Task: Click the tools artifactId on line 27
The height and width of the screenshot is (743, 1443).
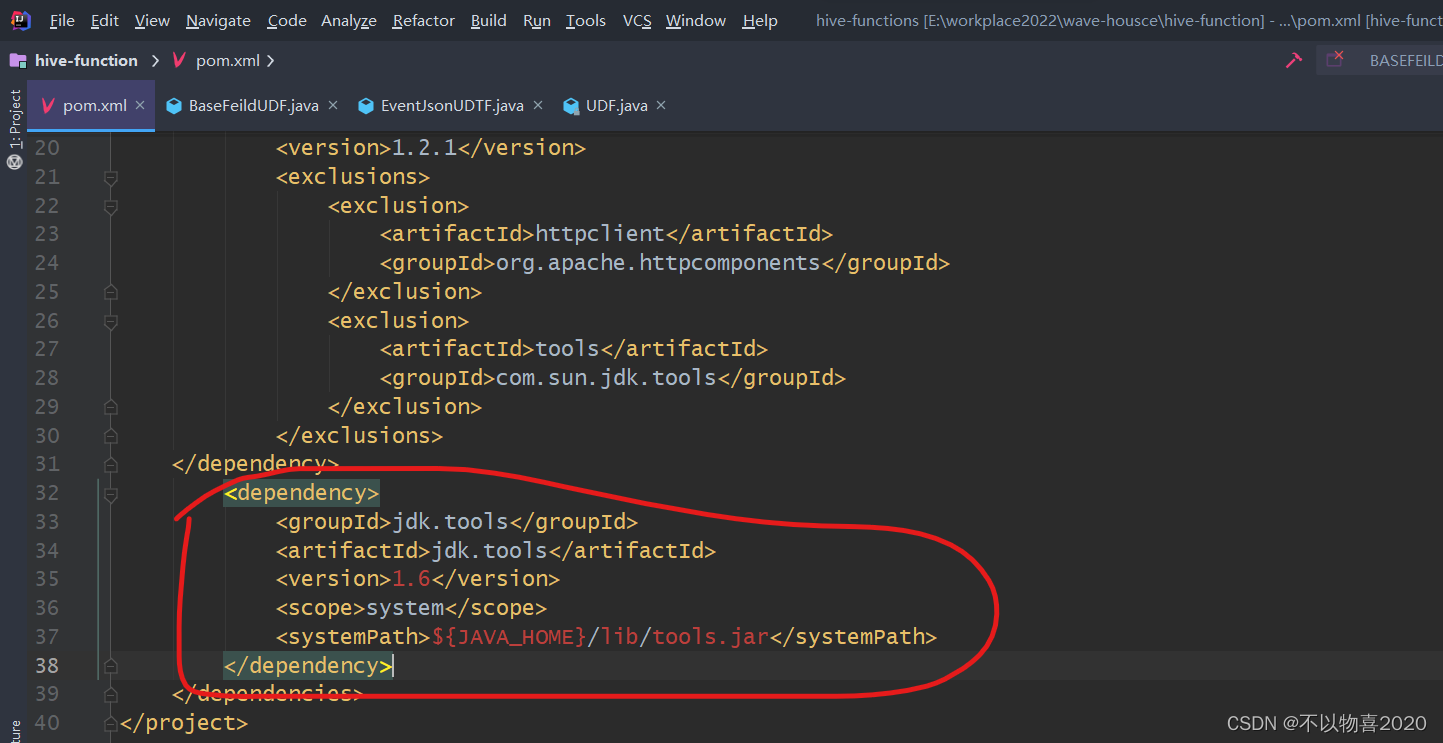Action: (567, 349)
